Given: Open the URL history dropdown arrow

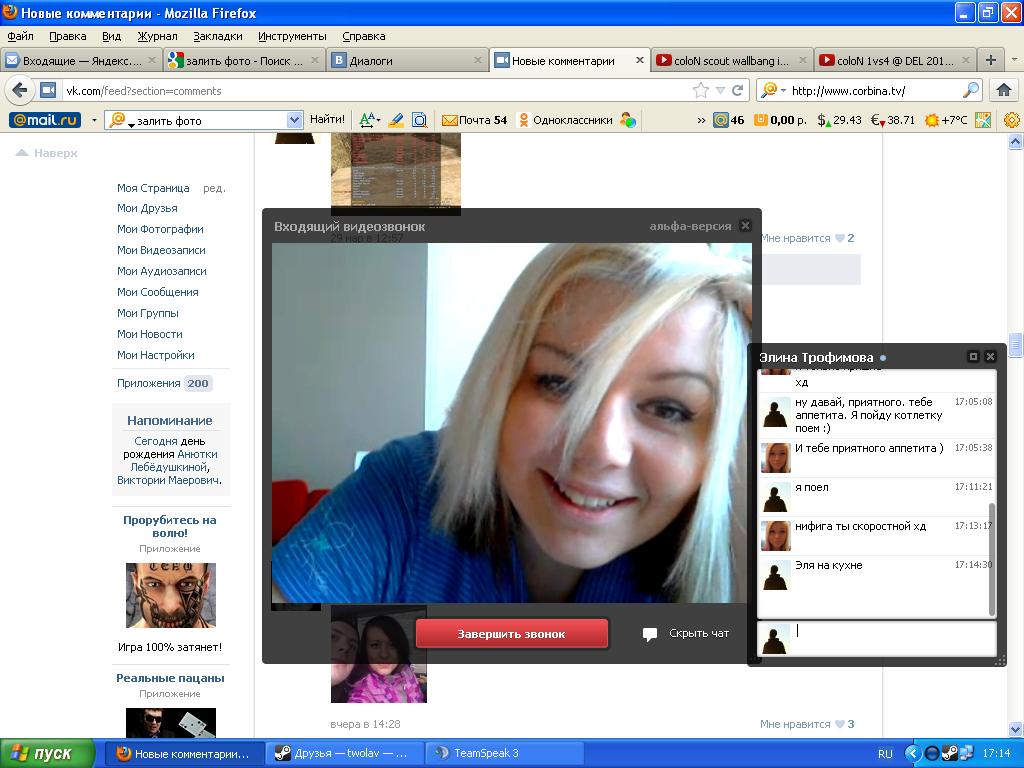Looking at the screenshot, I should (x=720, y=91).
